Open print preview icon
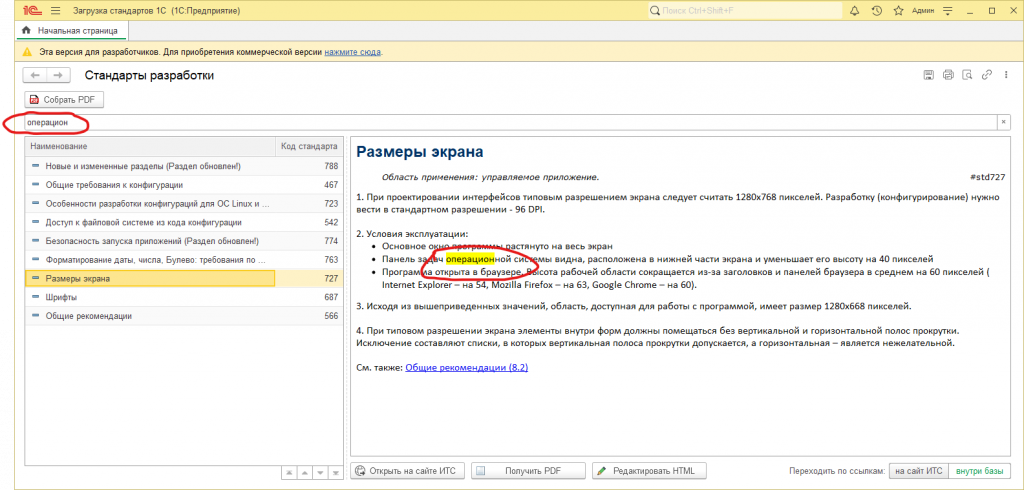Image resolution: width=1024 pixels, height=490 pixels. point(968,74)
